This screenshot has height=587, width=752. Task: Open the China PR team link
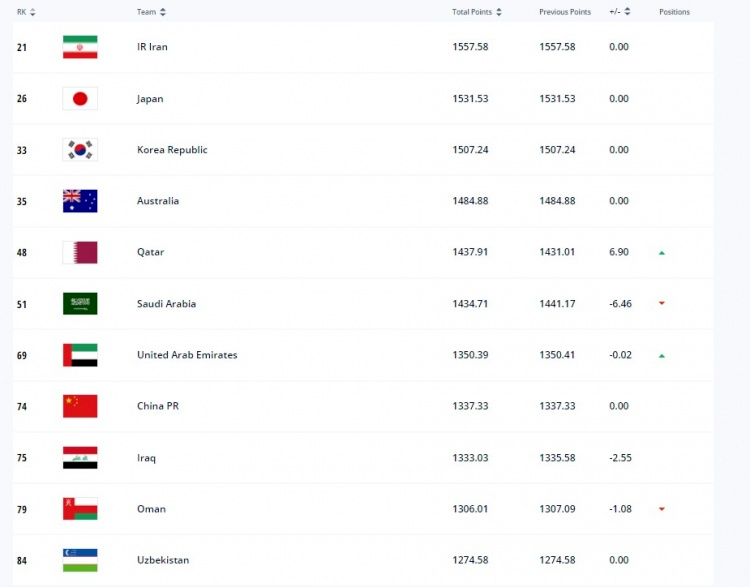pos(158,406)
